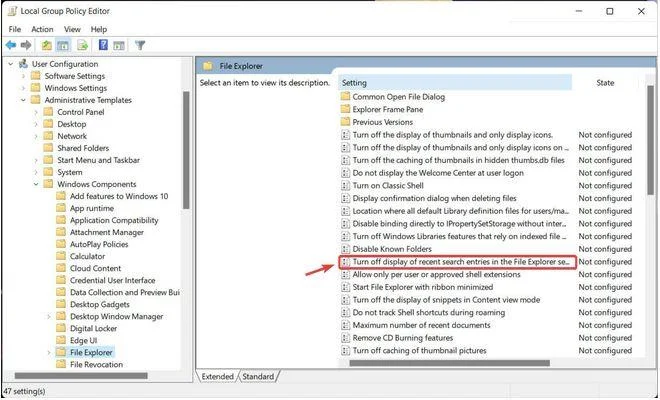Toggle the Show/Hide Console Tree icon
The height and width of the screenshot is (400, 660).
pos(63,45)
